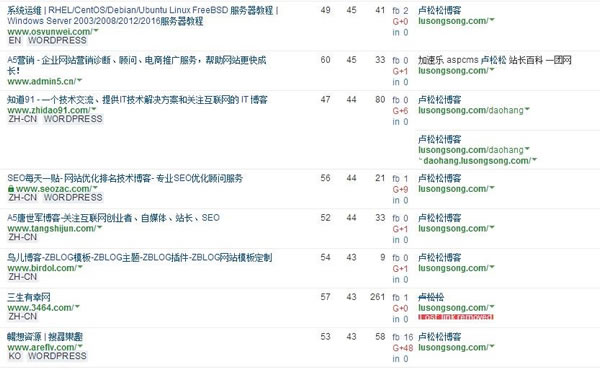Open the 系统运维 RHEL/CentOS server tutorial title link
Screen dimensions: 600x370
pyautogui.click(x=143, y=16)
